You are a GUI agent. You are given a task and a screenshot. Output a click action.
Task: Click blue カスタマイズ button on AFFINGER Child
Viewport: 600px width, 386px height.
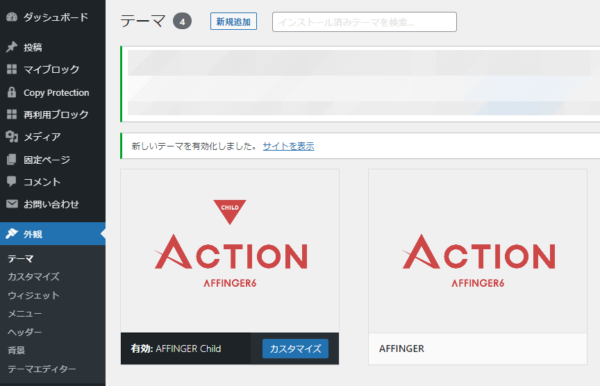pyautogui.click(x=295, y=349)
